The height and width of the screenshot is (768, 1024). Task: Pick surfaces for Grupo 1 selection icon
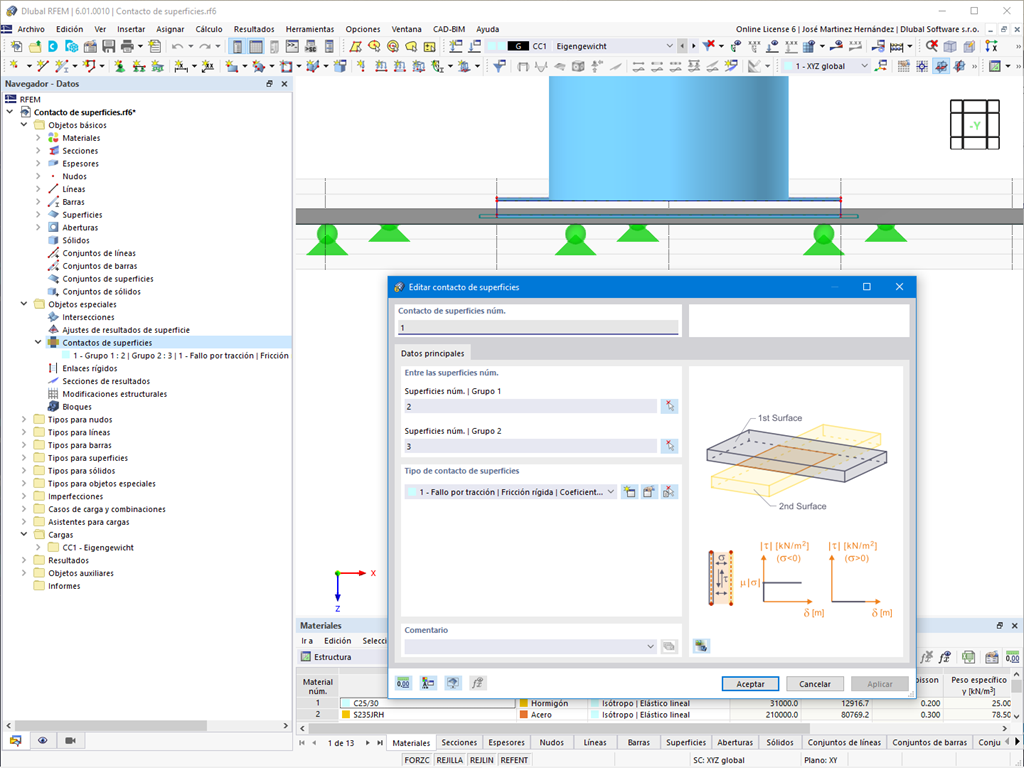[x=669, y=406]
